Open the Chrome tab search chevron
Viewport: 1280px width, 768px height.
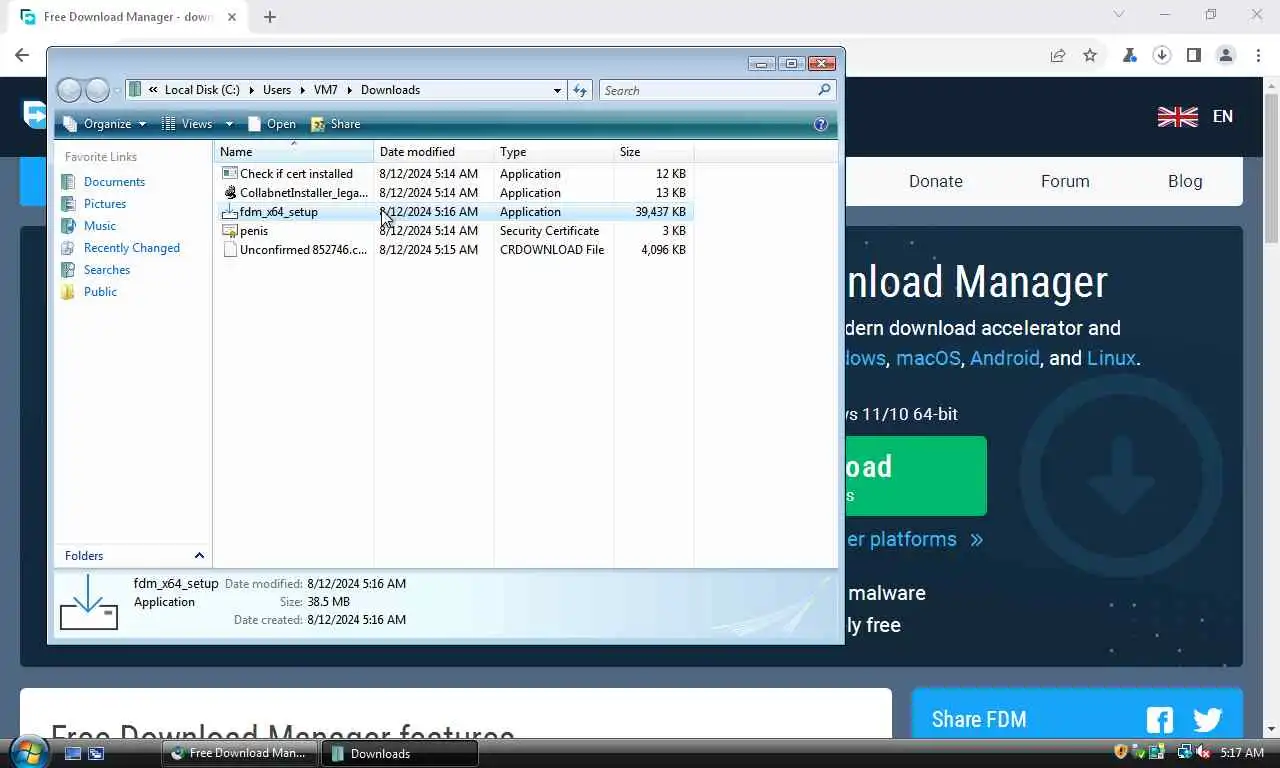tap(1119, 15)
